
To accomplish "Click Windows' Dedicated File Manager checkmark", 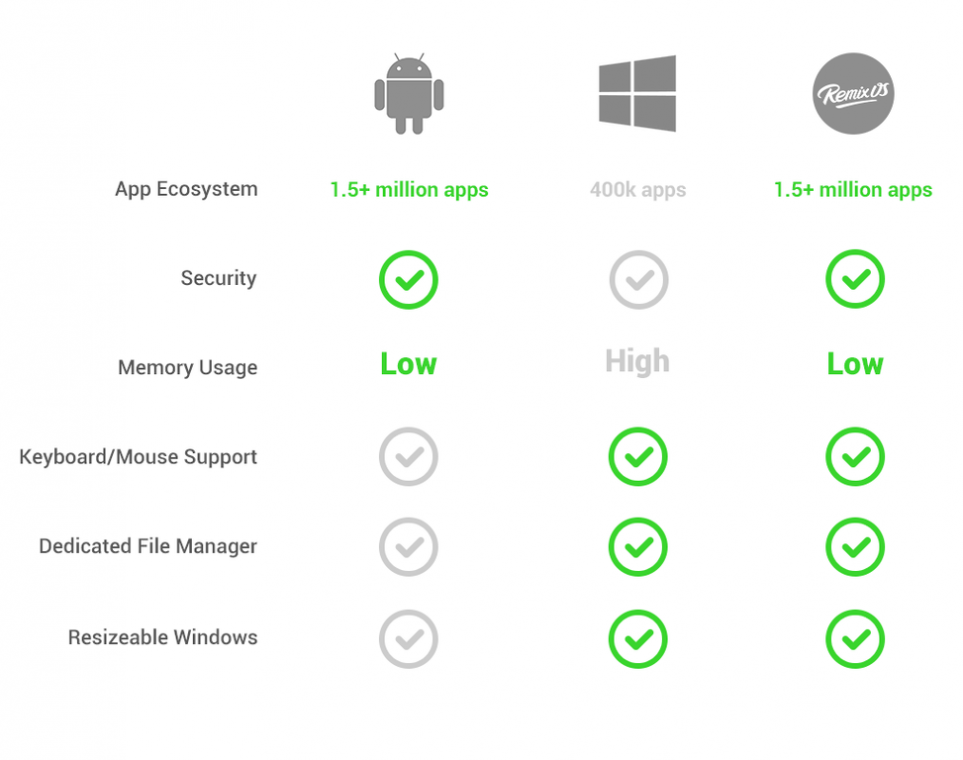I will (638, 547).
